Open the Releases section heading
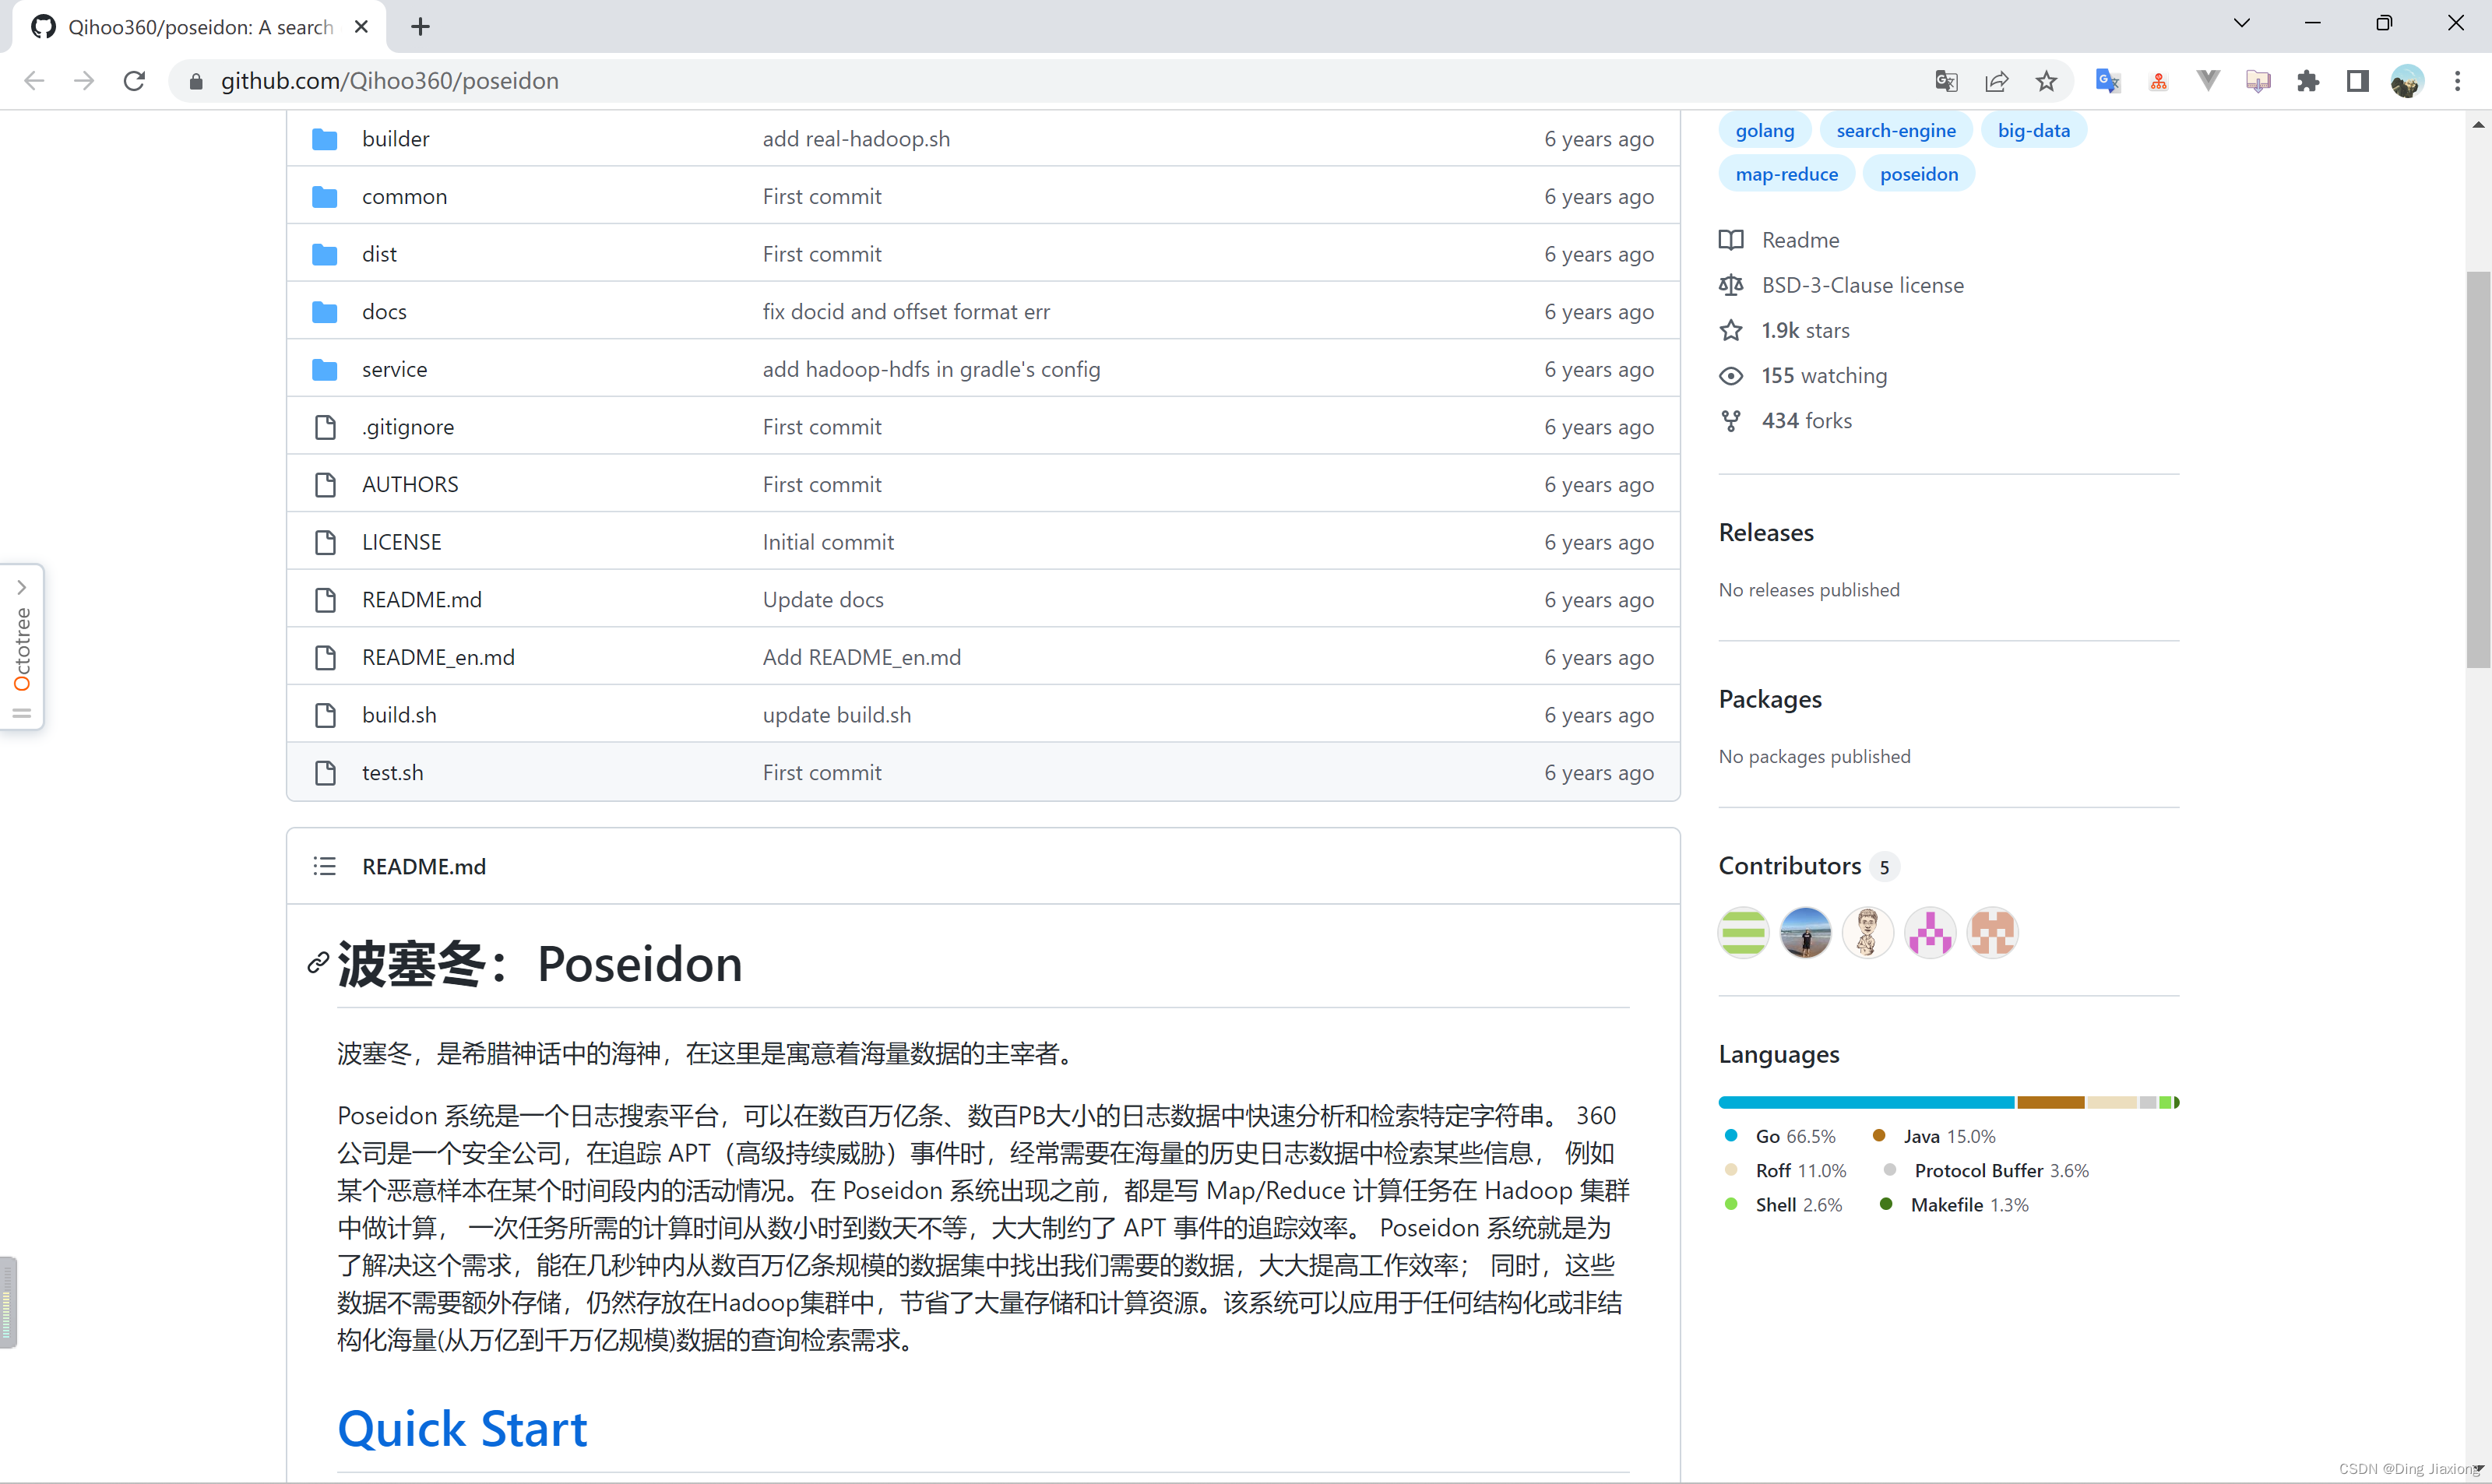 point(1765,533)
